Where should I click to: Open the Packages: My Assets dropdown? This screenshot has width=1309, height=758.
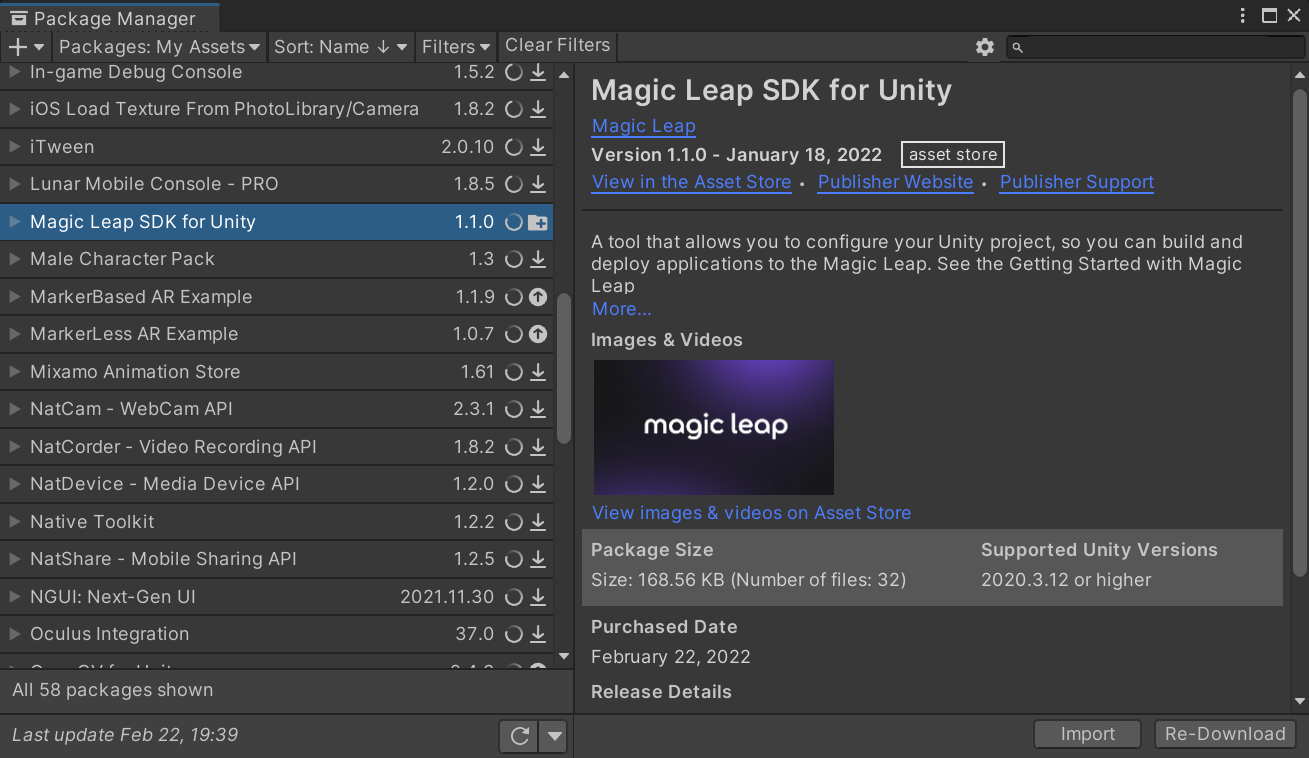coord(159,47)
